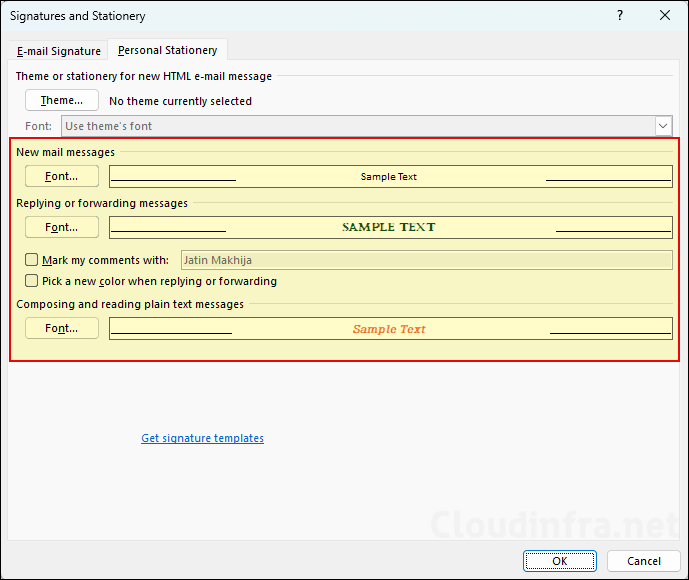689x580 pixels.
Task: Close the Signatures and Stationery dialog
Action: (x=665, y=15)
